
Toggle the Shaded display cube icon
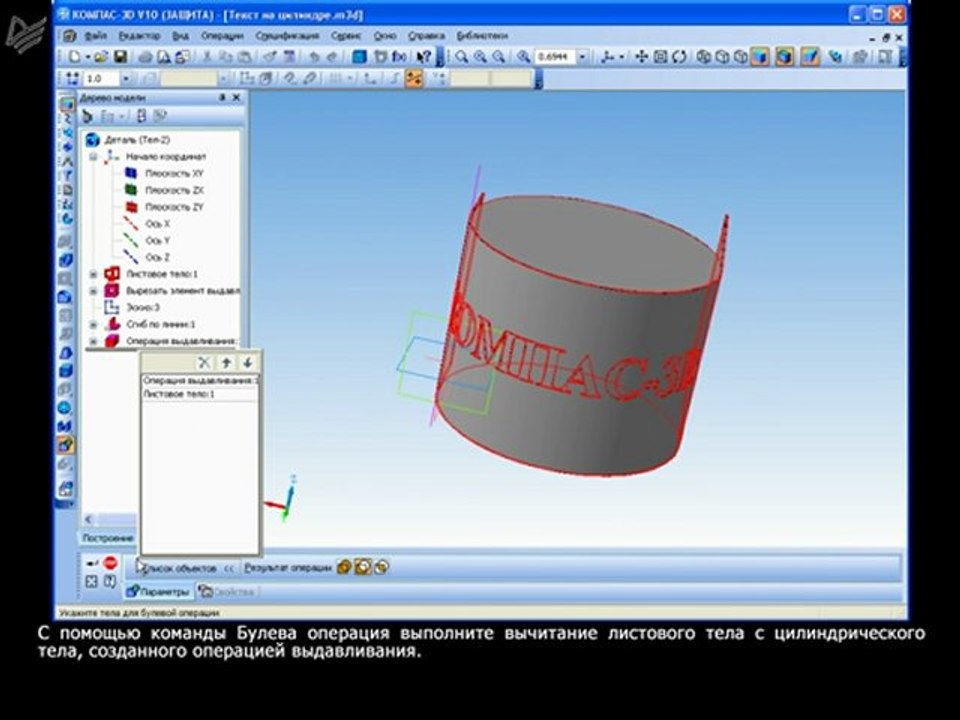point(760,57)
